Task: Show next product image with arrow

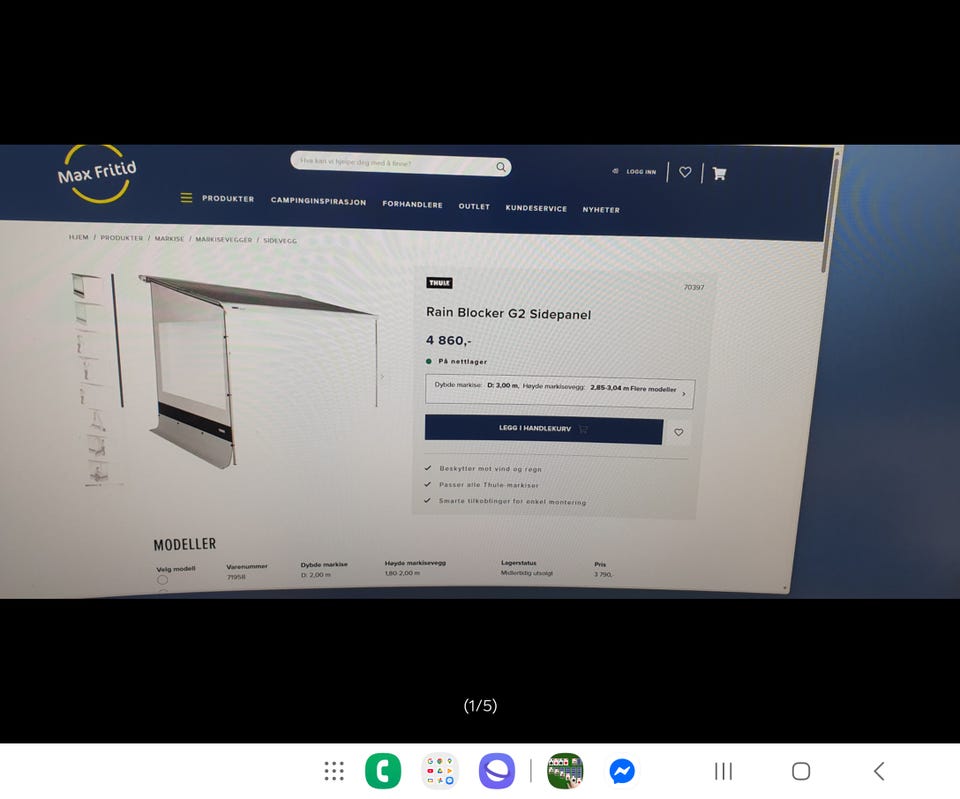Action: tap(382, 377)
